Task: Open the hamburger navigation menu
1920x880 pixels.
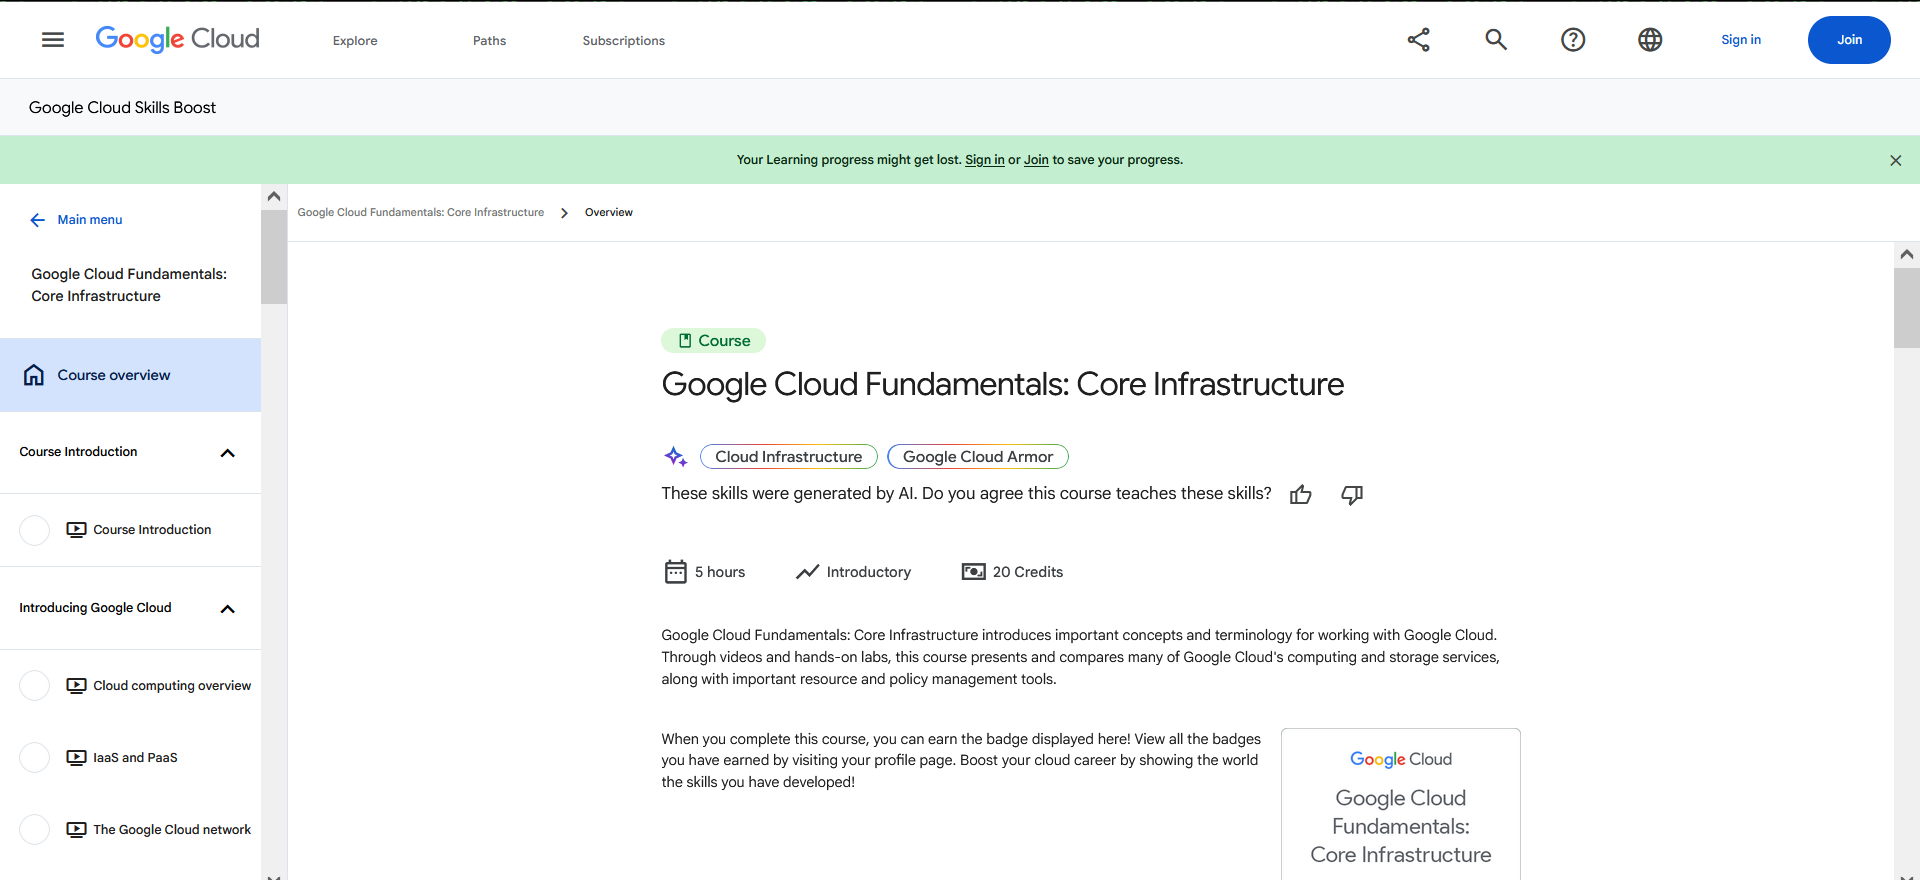Action: (x=53, y=40)
